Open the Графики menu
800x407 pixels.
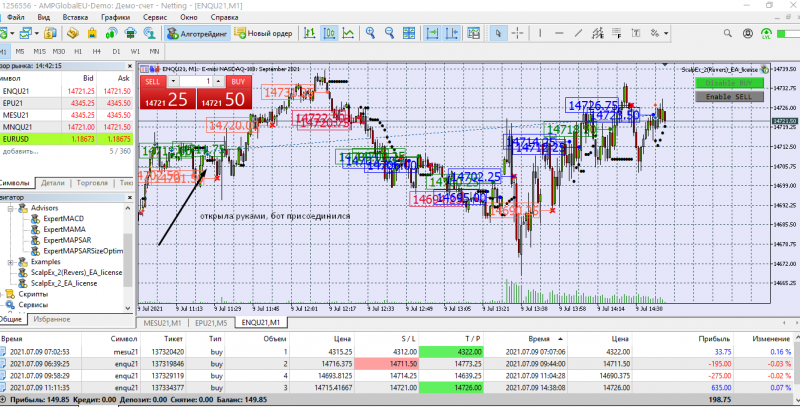coord(115,18)
